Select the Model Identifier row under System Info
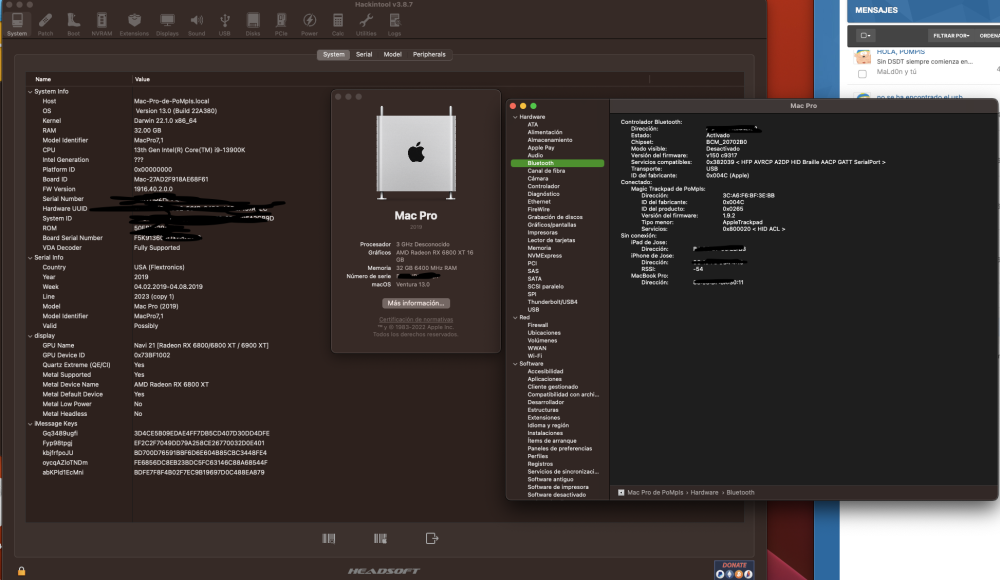 point(385,140)
